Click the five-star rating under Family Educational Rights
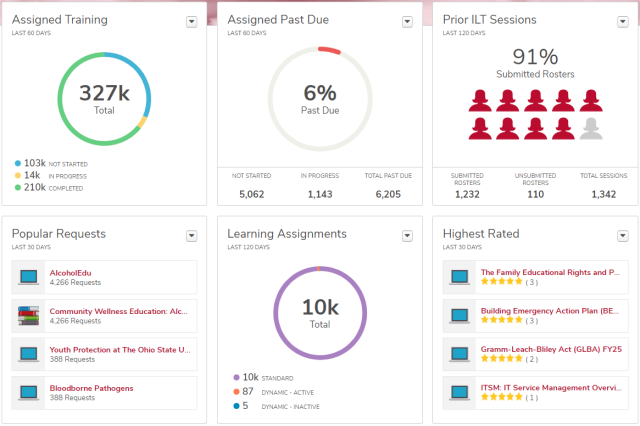This screenshot has width=640, height=426. point(502,282)
